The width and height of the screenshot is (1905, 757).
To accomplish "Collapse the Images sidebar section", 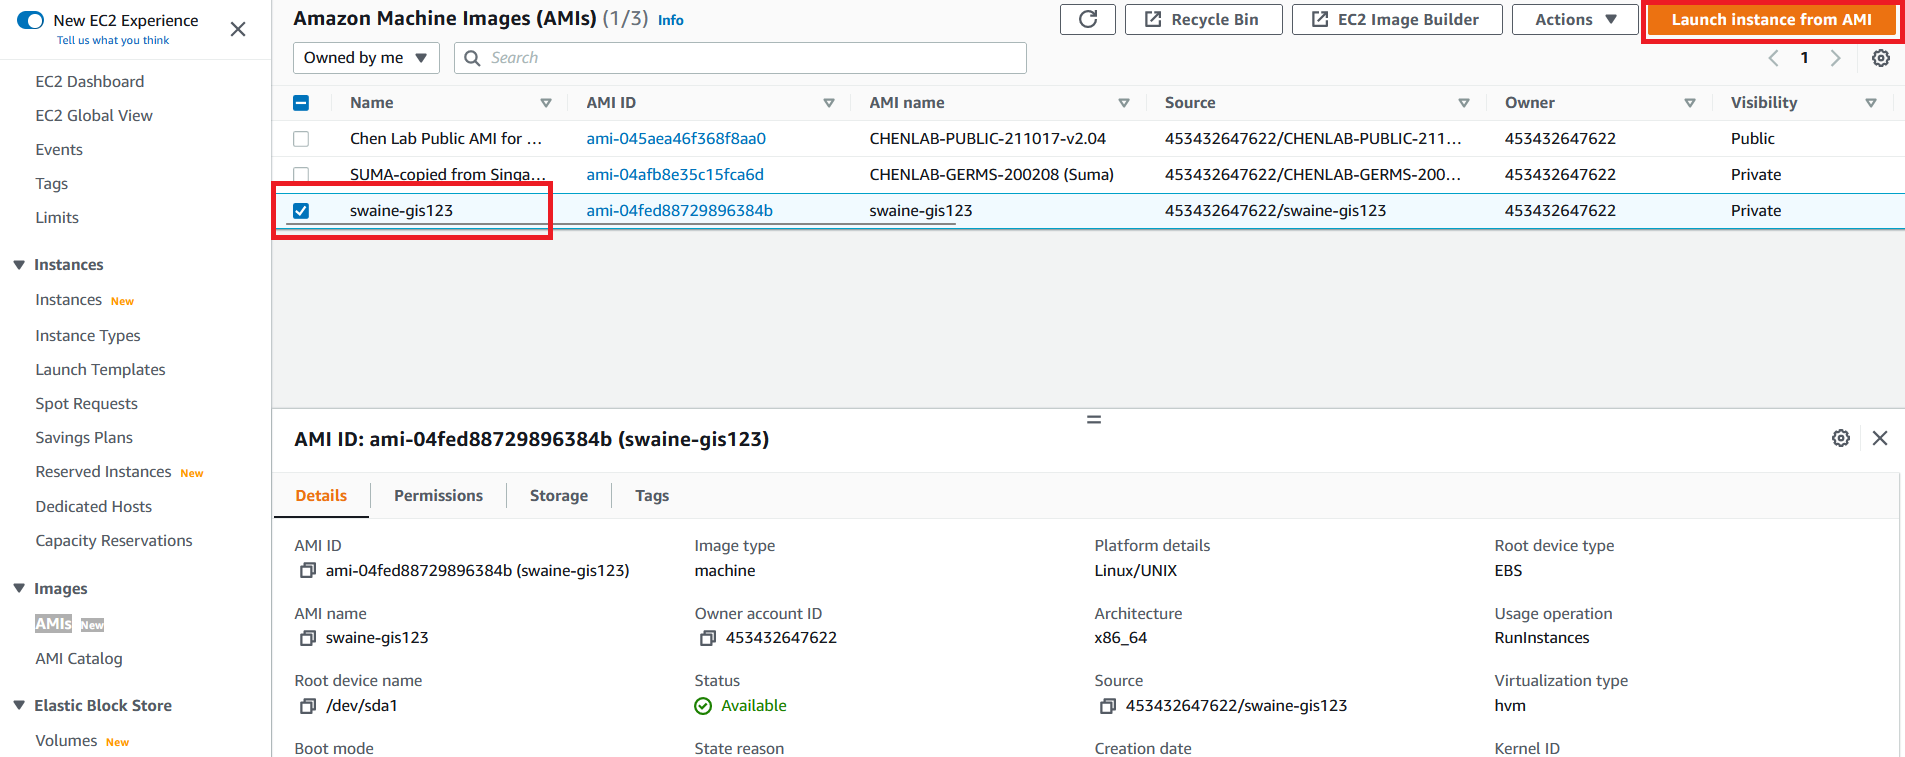I will click(19, 589).
